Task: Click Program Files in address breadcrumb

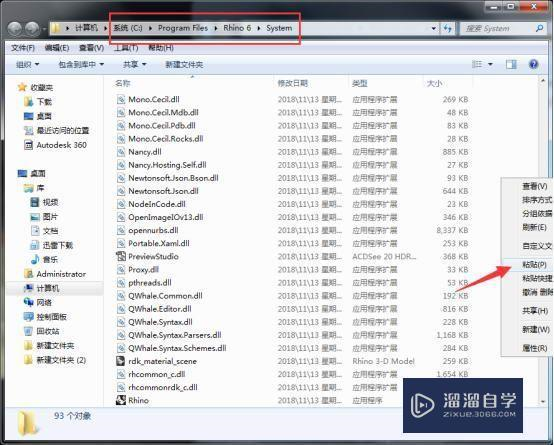Action: [x=183, y=28]
